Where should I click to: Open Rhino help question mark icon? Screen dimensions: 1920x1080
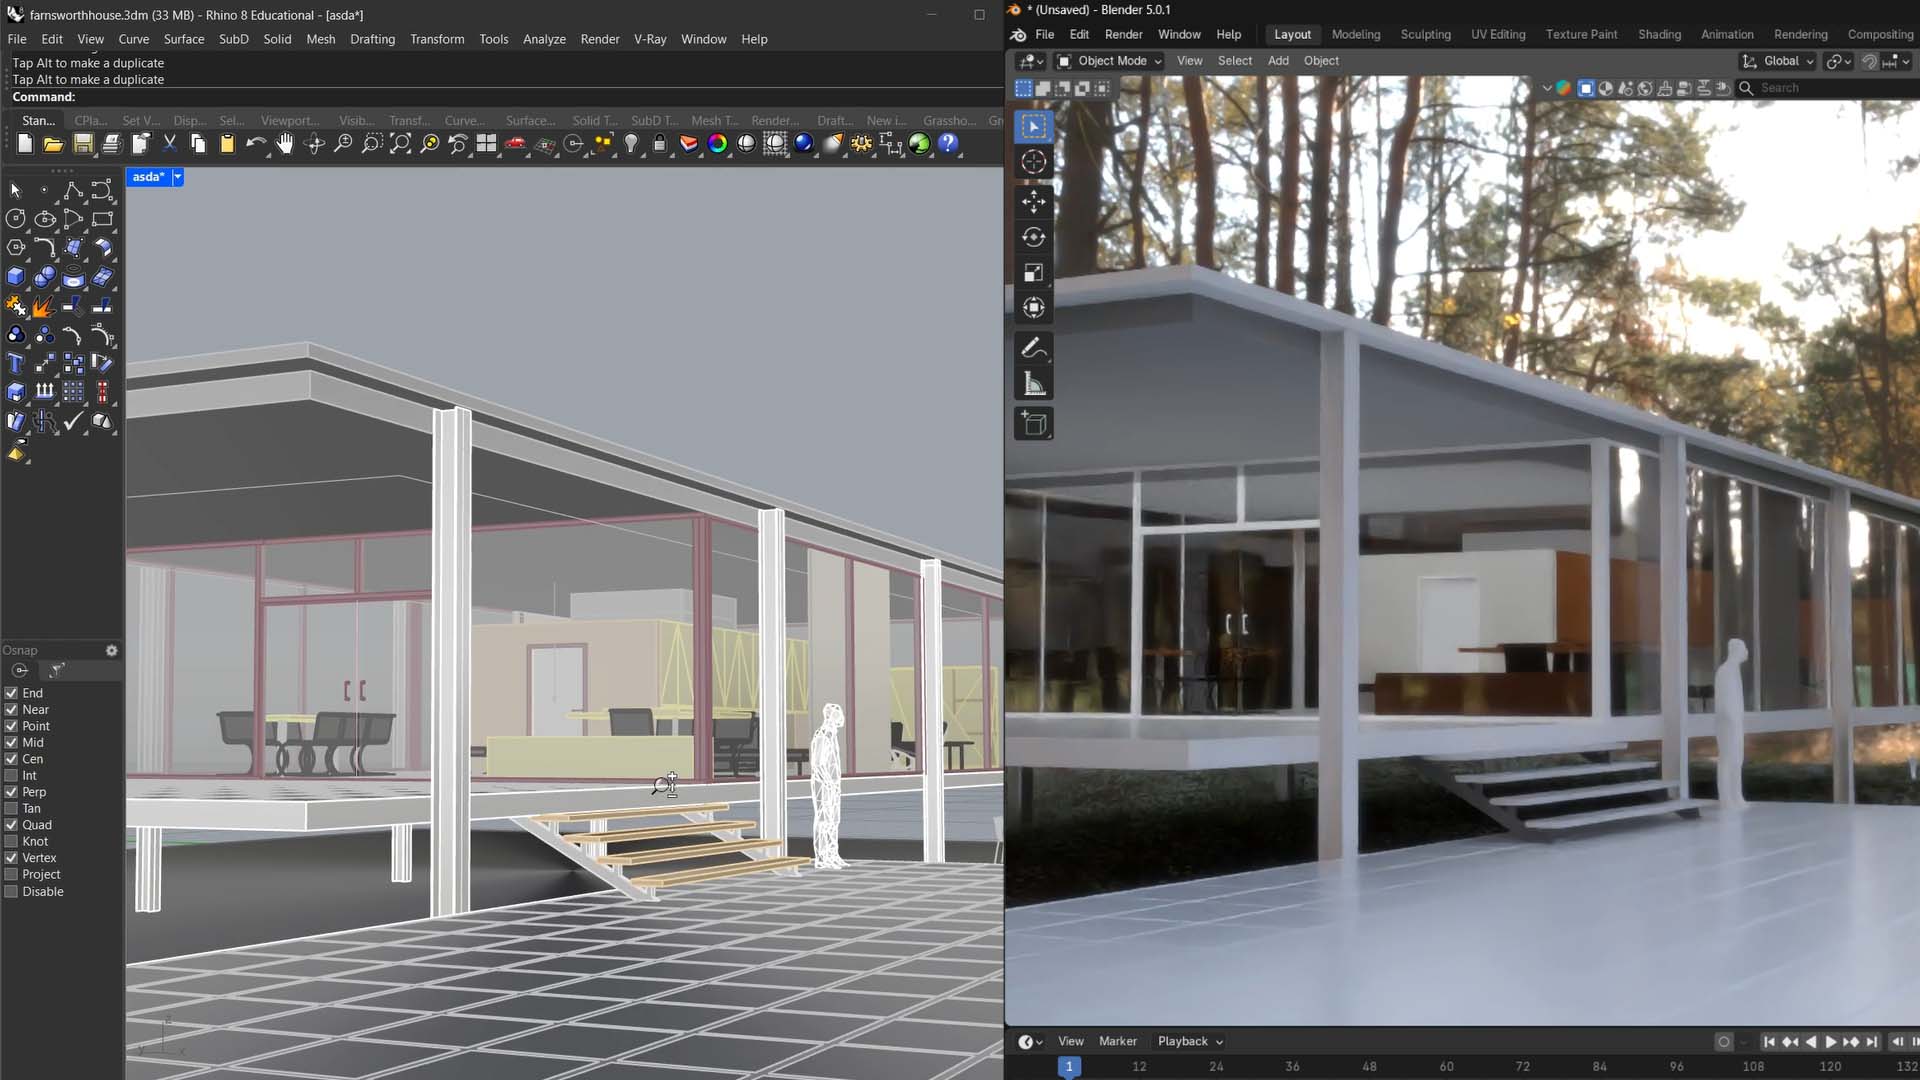pos(948,144)
